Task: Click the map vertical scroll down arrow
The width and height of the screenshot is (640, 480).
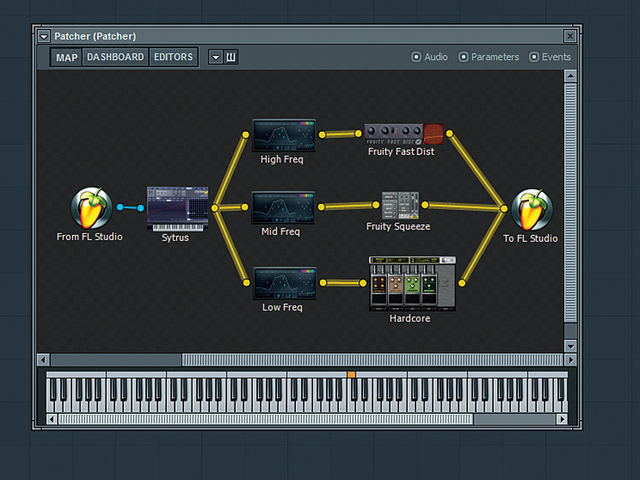Action: (x=570, y=347)
